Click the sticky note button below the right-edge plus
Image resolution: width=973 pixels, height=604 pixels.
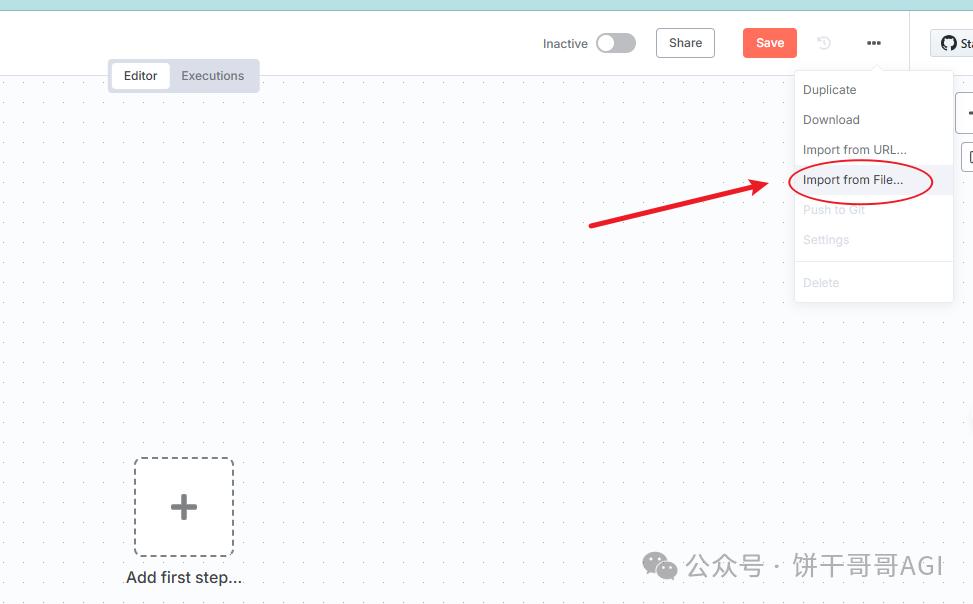967,157
